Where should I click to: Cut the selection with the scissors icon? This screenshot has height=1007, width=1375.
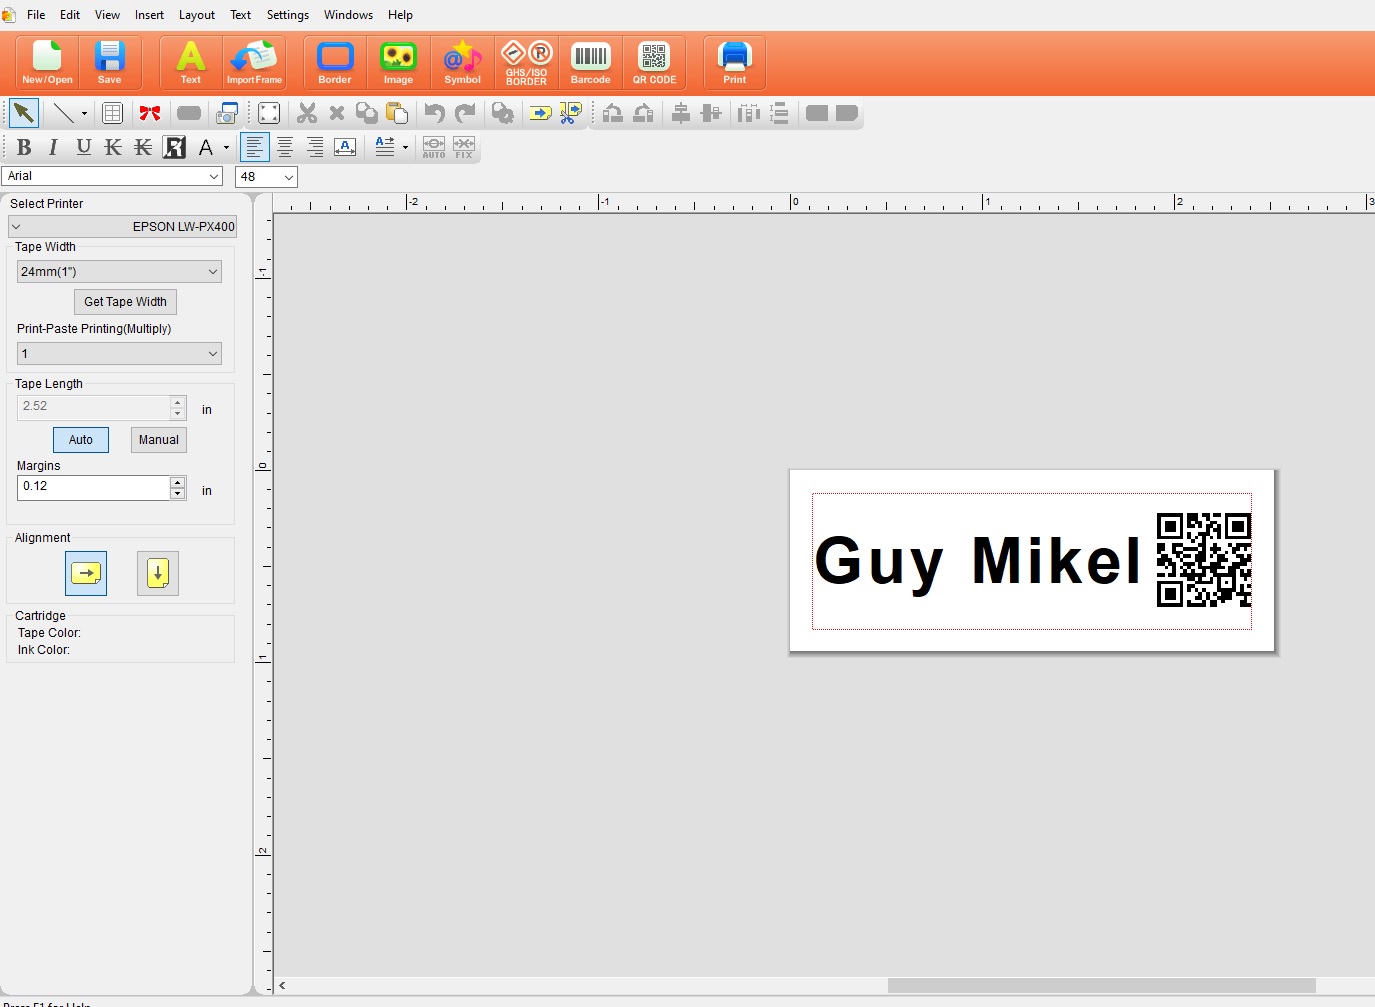pos(307,114)
